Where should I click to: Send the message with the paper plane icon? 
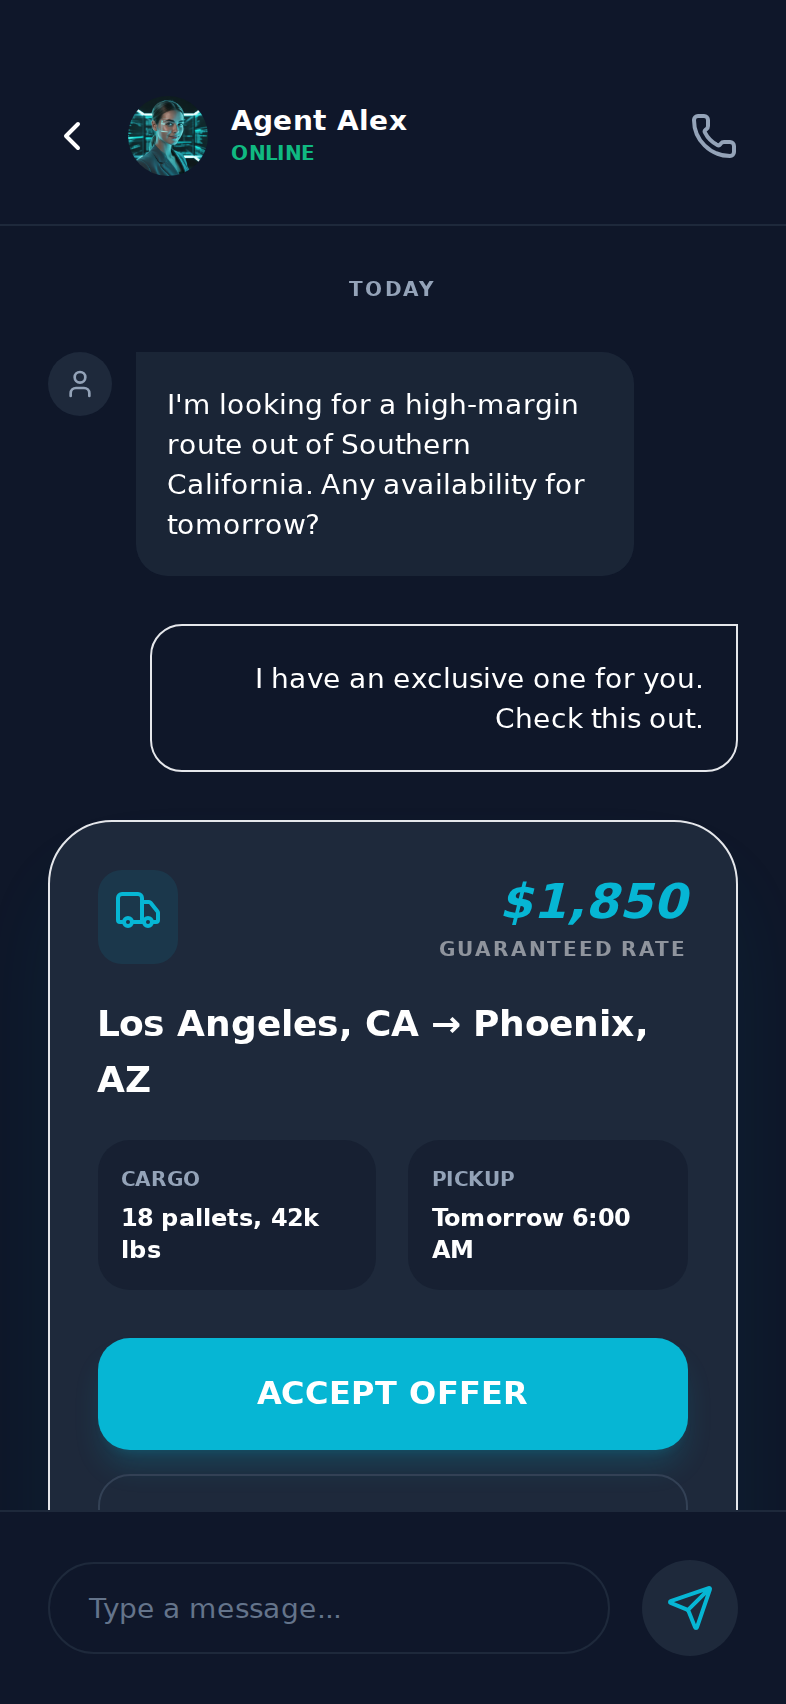click(689, 1607)
